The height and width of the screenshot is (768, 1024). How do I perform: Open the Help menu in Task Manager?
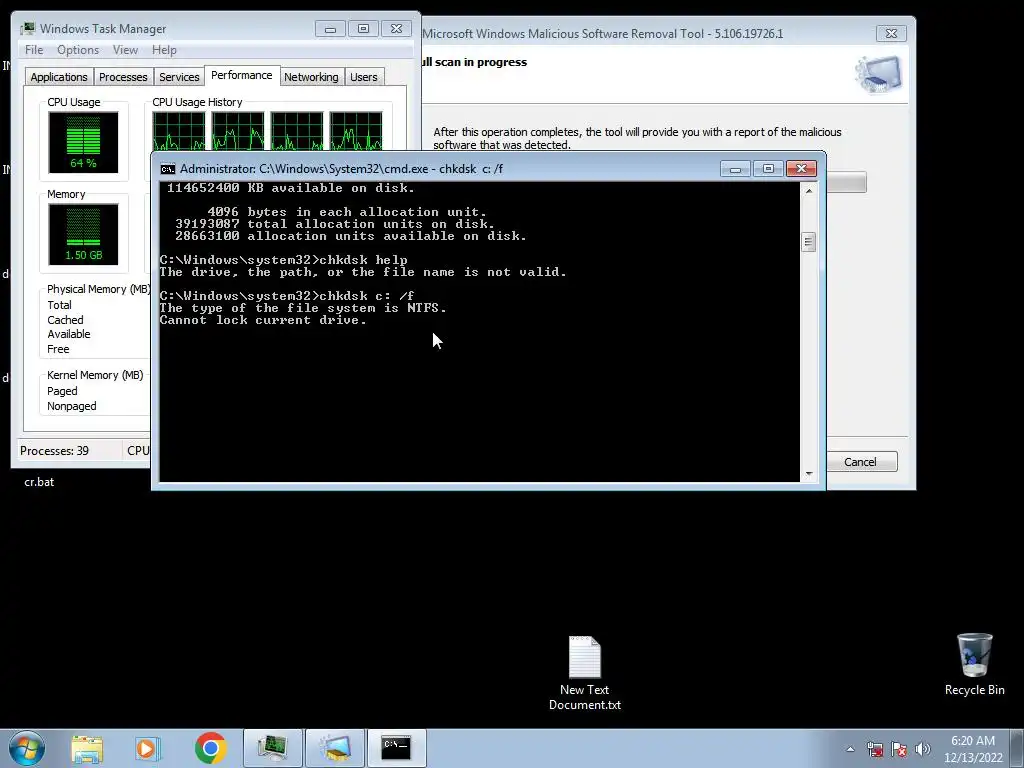[x=164, y=50]
